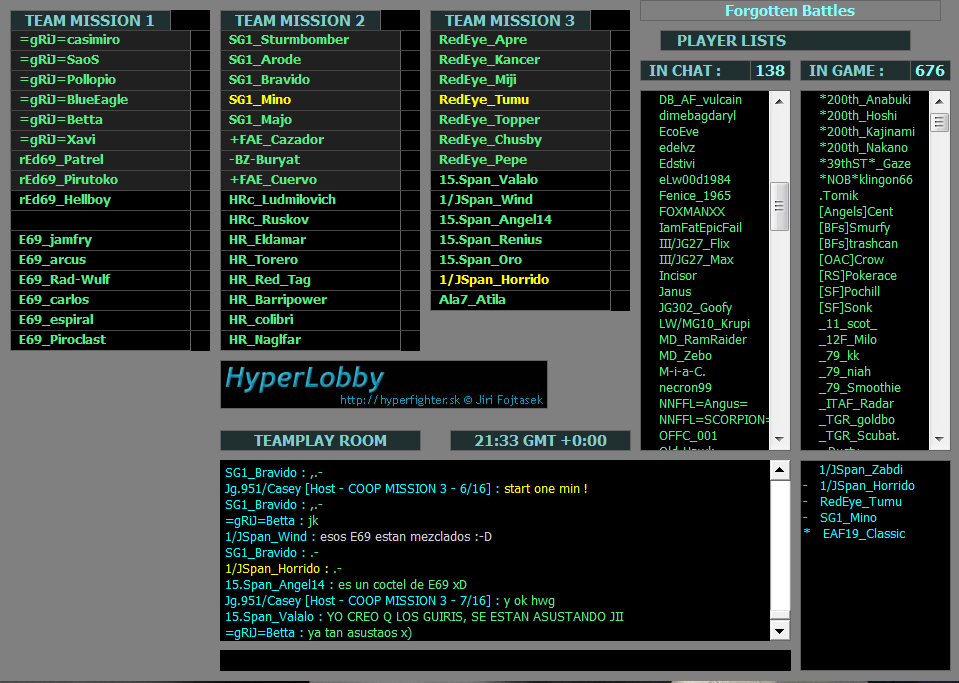Select Ala7_Atila slot in Team Mission 3
This screenshot has width=959, height=683.
520,300
